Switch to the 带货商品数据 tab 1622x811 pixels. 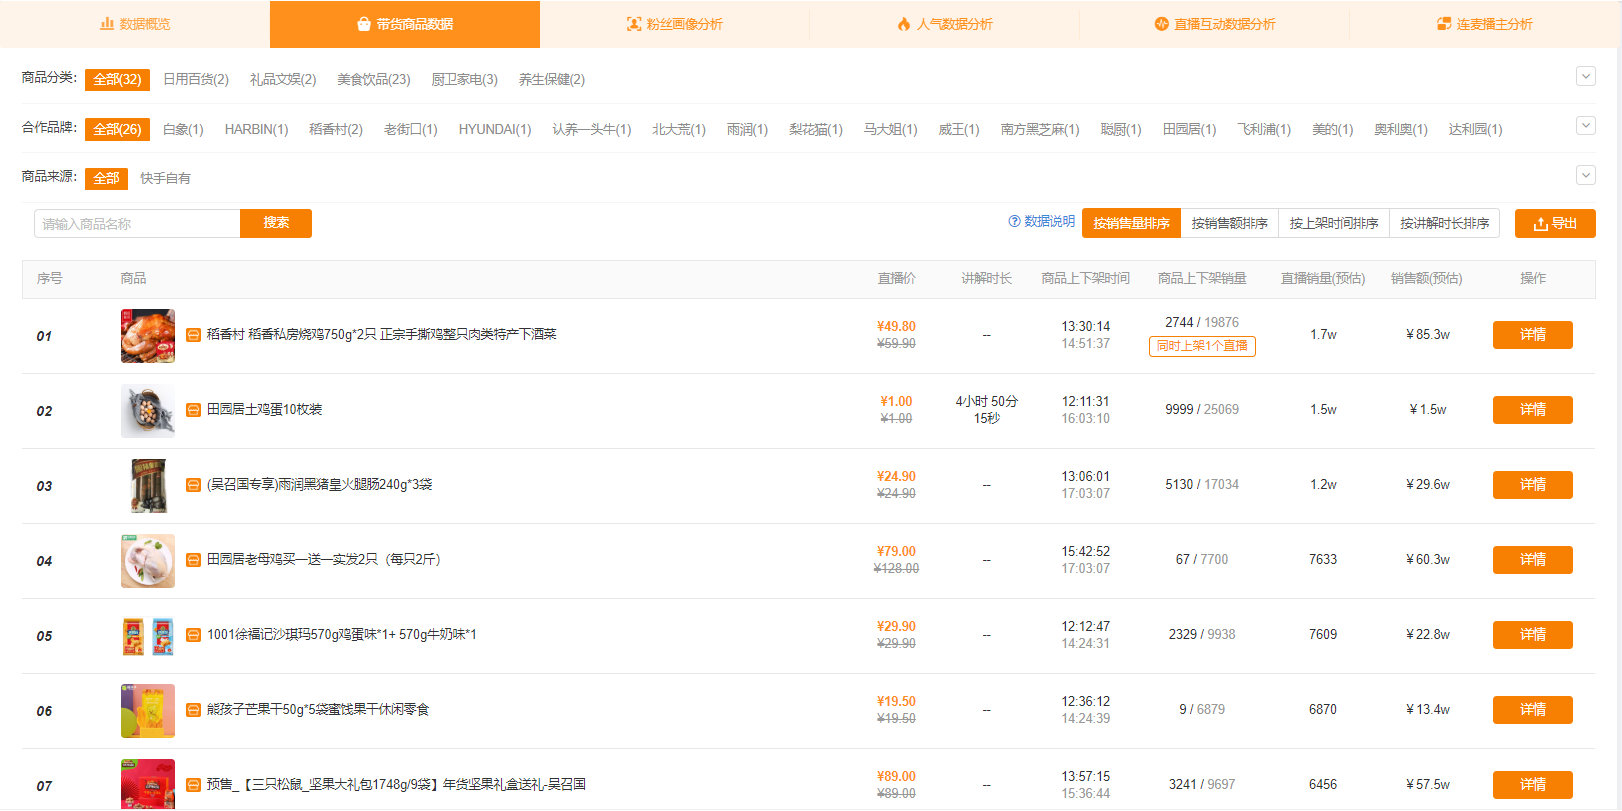tap(405, 24)
